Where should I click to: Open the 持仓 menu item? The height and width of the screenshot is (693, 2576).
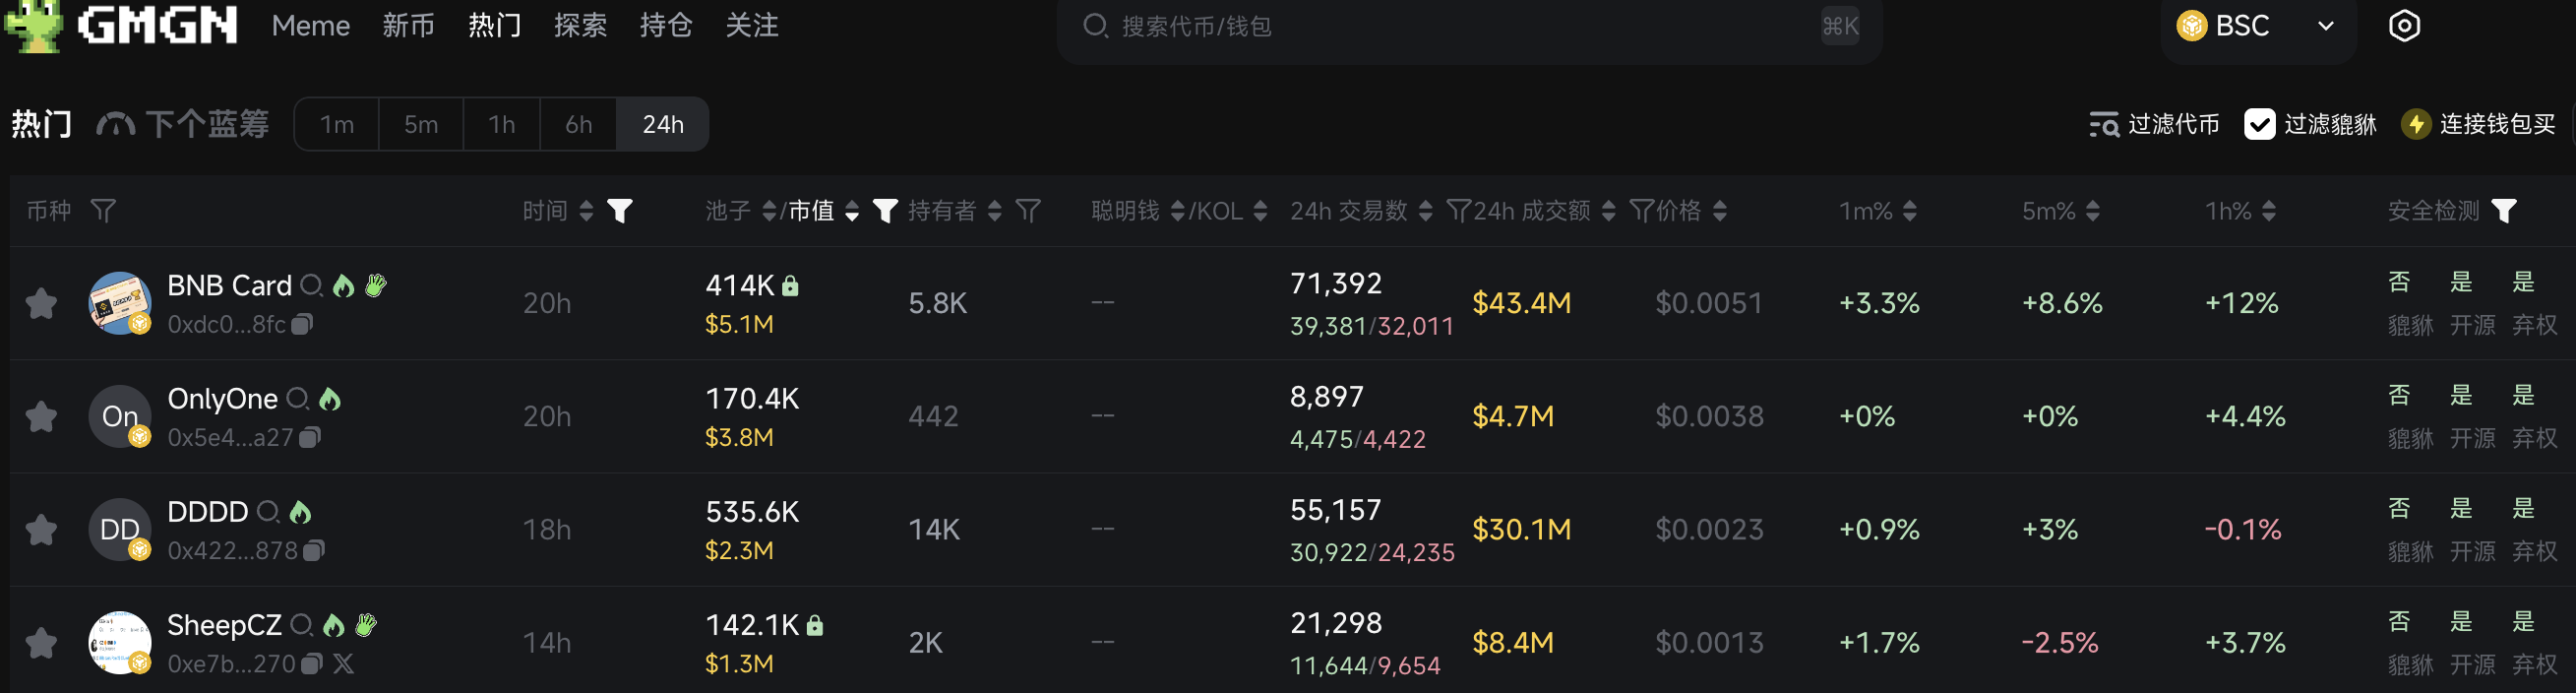(666, 26)
